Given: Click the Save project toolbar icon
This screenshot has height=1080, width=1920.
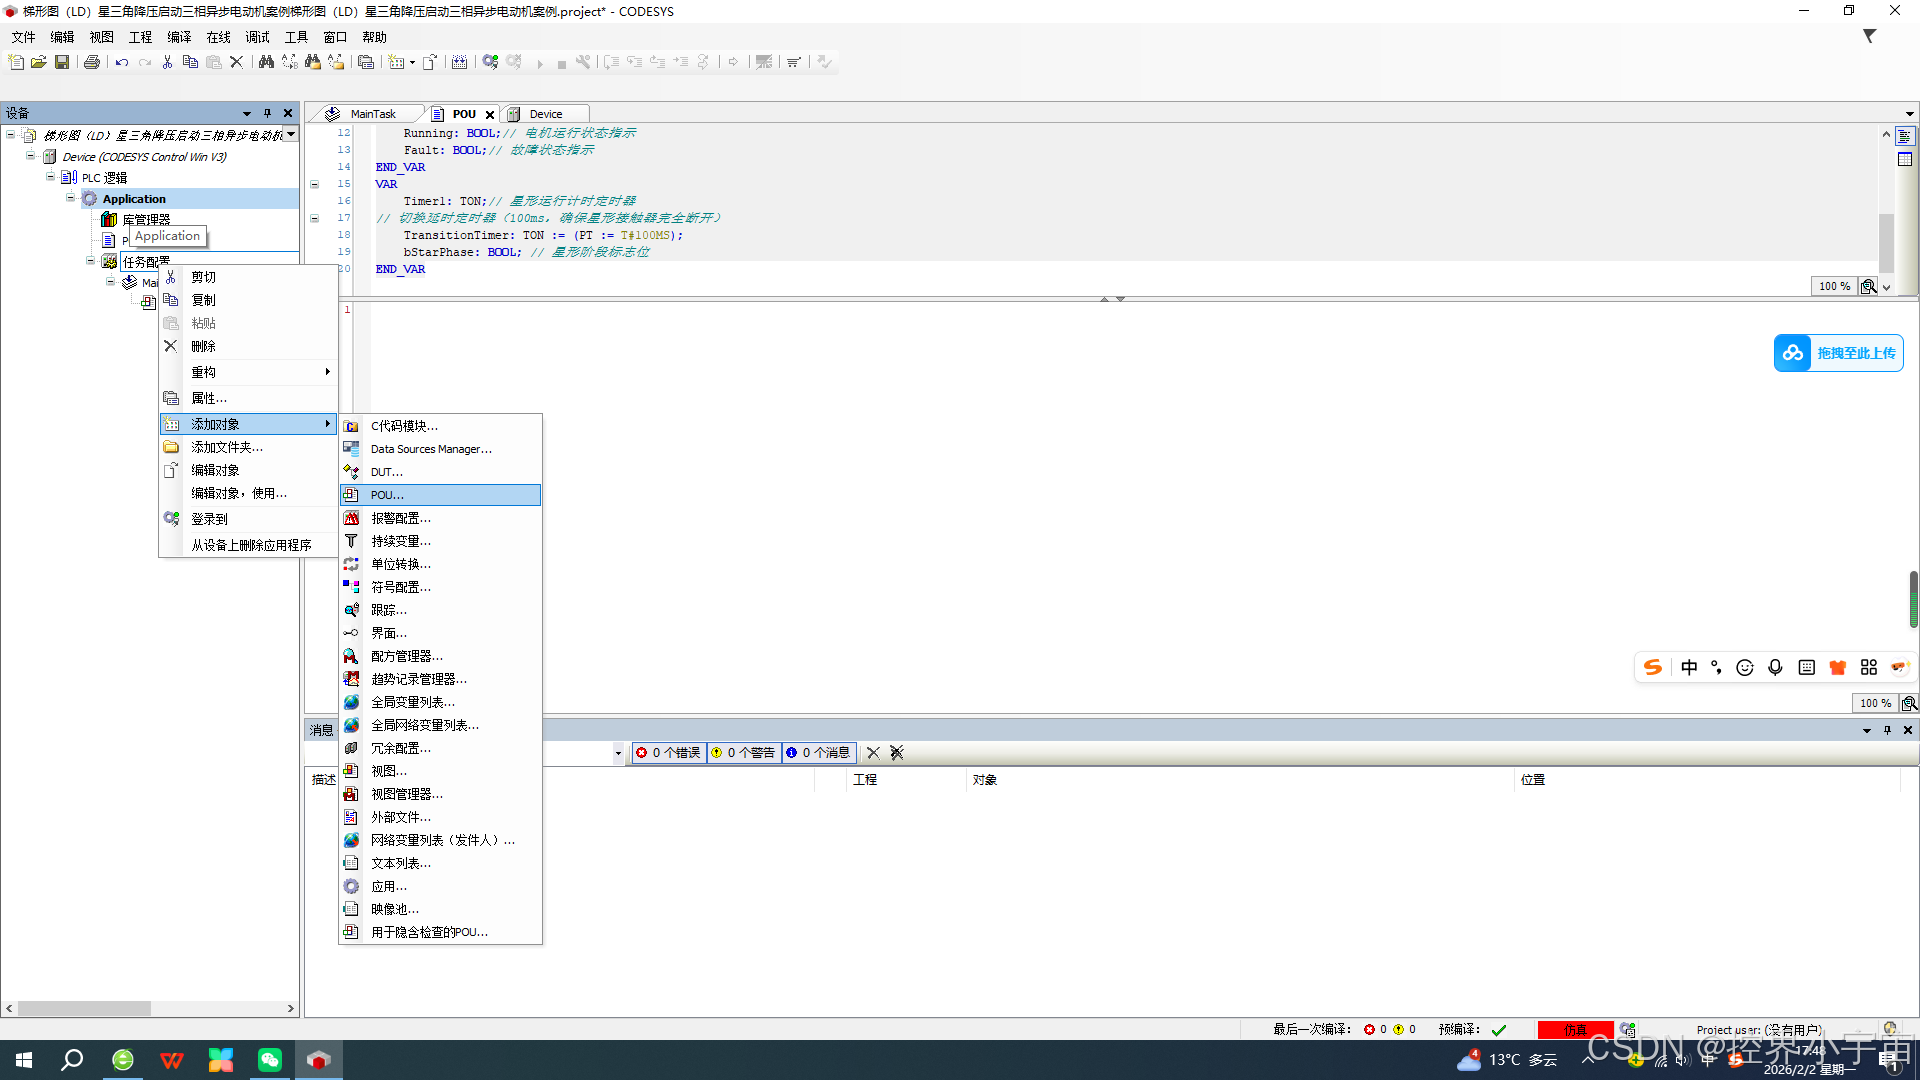Looking at the screenshot, I should [62, 62].
